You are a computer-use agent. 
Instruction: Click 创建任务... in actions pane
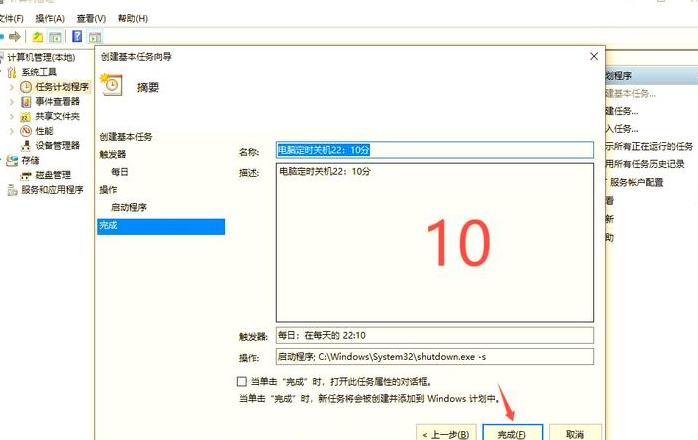click(622, 111)
